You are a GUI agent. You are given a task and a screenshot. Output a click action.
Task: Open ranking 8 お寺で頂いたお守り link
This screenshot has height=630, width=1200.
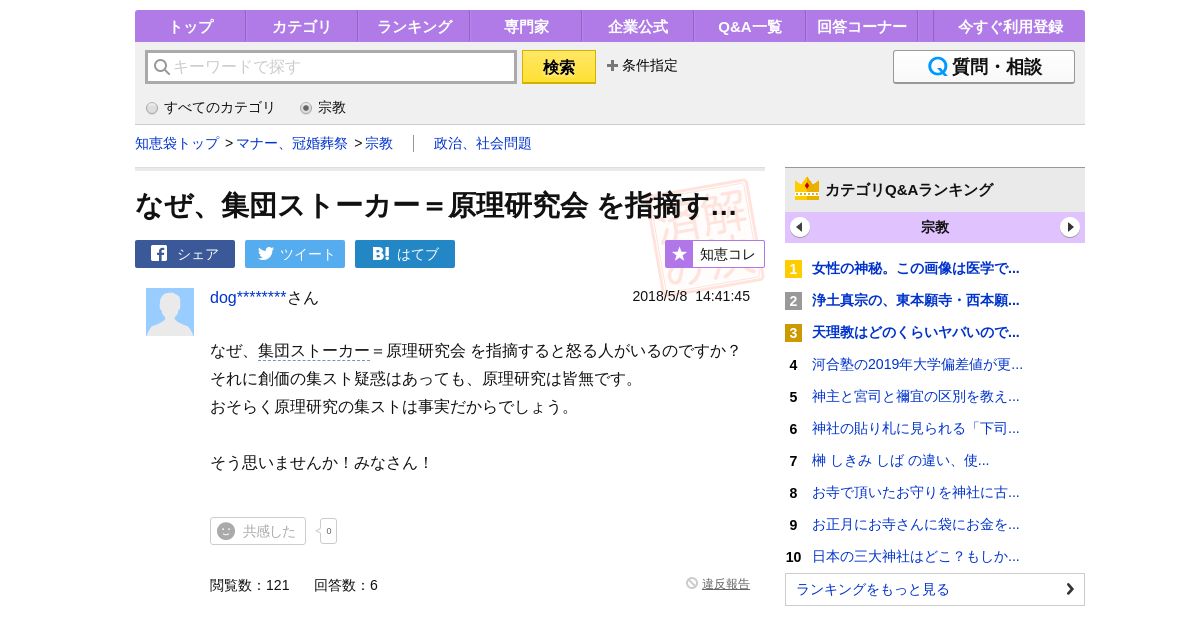pyautogui.click(x=916, y=492)
